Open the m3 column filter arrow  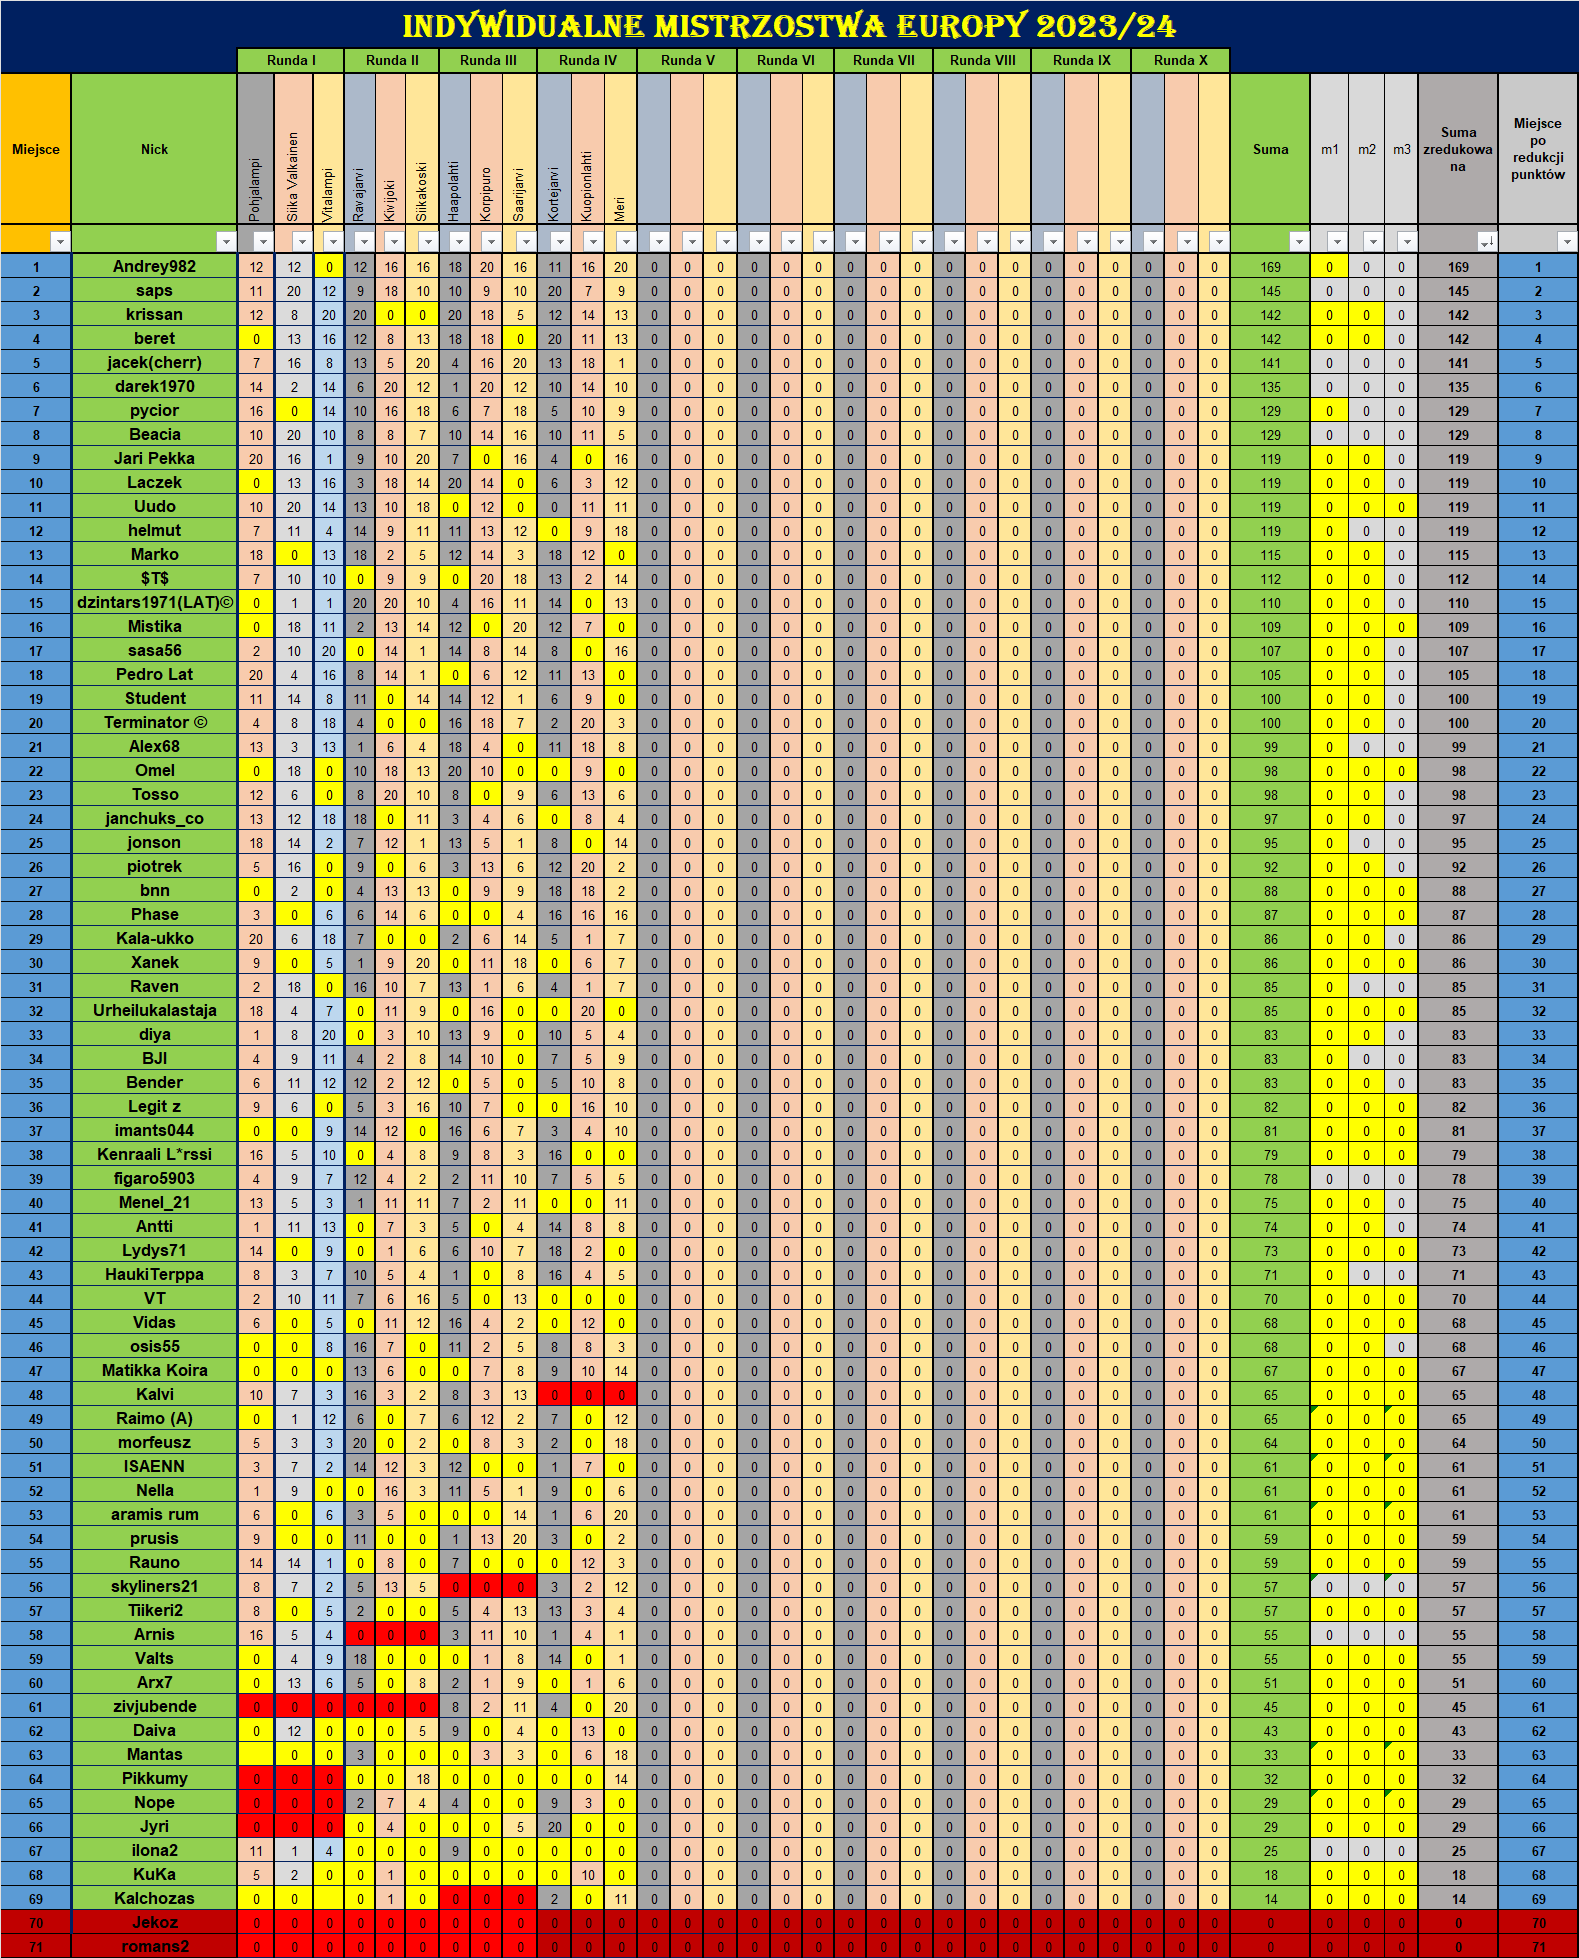1407,241
